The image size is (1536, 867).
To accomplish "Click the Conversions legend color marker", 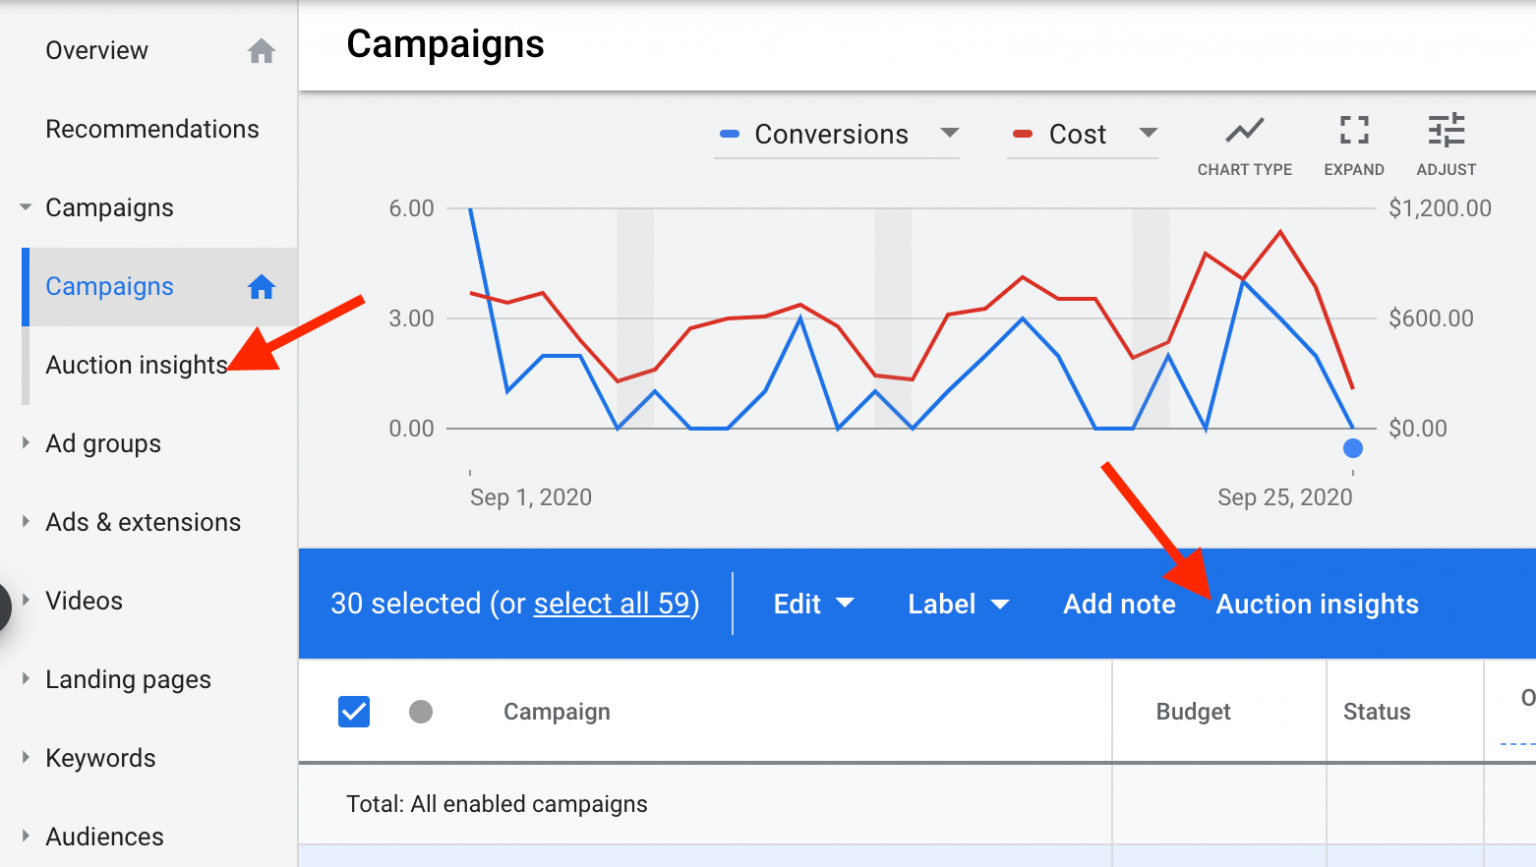I will (729, 133).
